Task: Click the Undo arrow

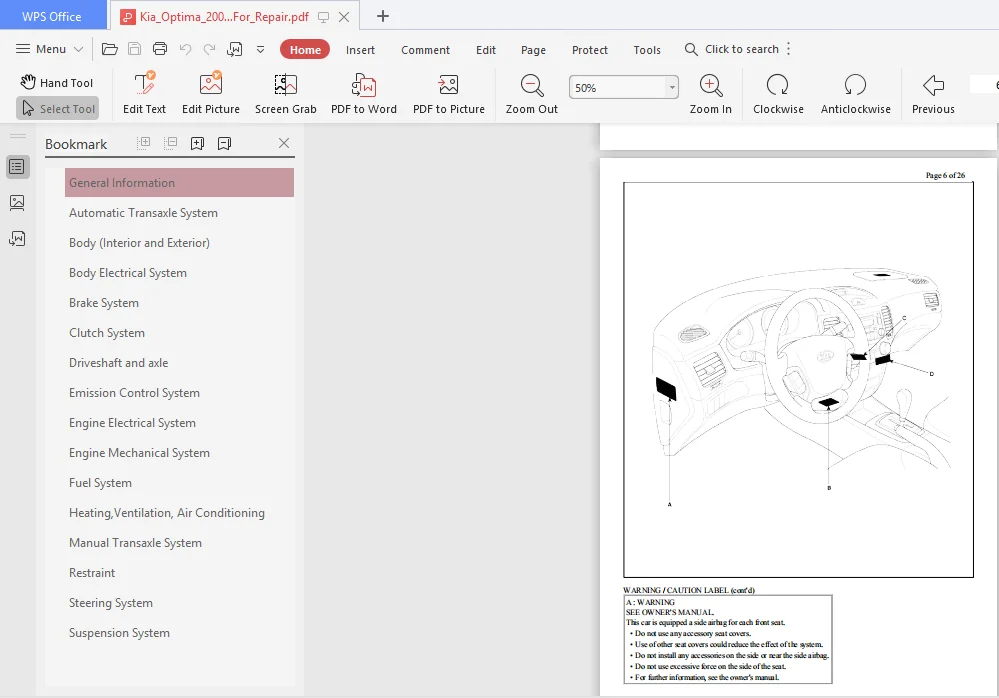Action: (x=185, y=49)
